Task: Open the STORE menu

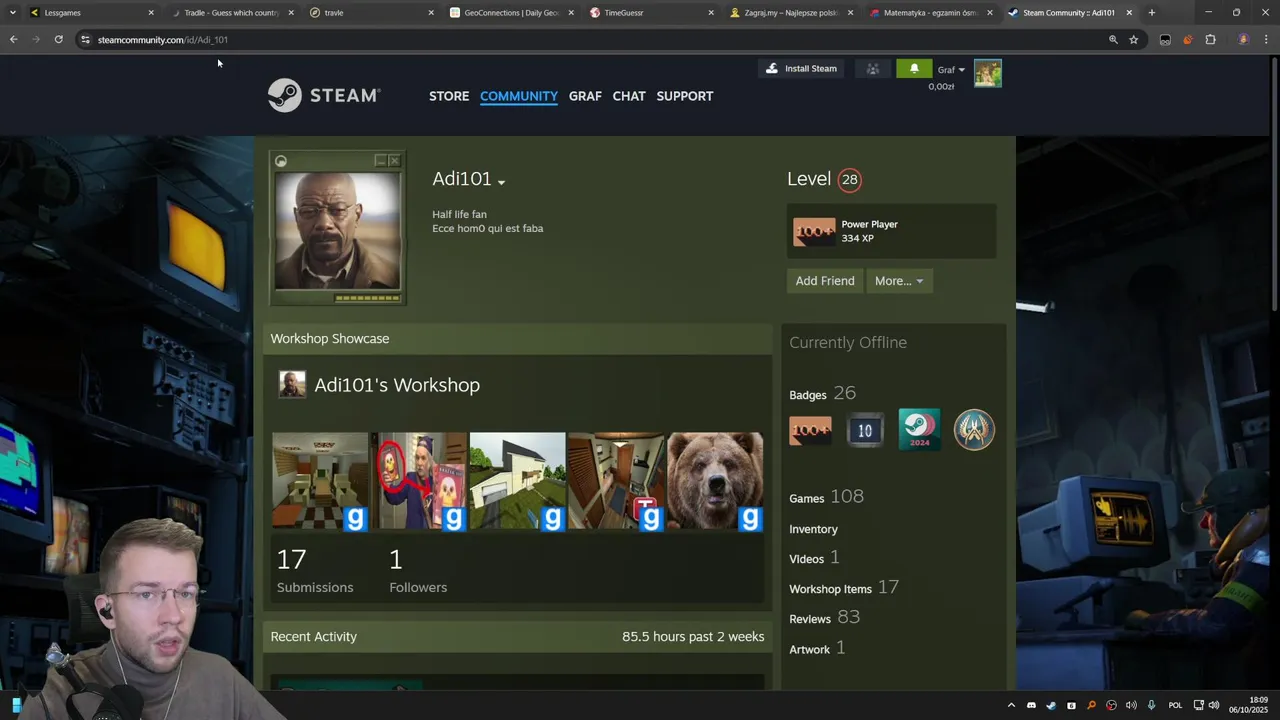Action: (449, 96)
